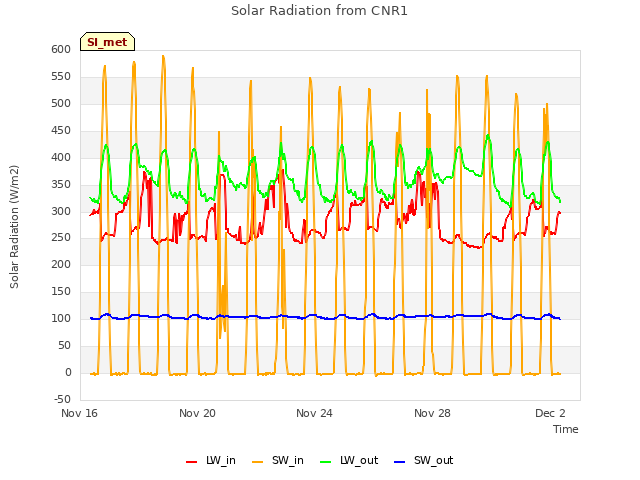Toggle the LW_out legend entry
This screenshot has width=640, height=480.
pyautogui.click(x=349, y=460)
